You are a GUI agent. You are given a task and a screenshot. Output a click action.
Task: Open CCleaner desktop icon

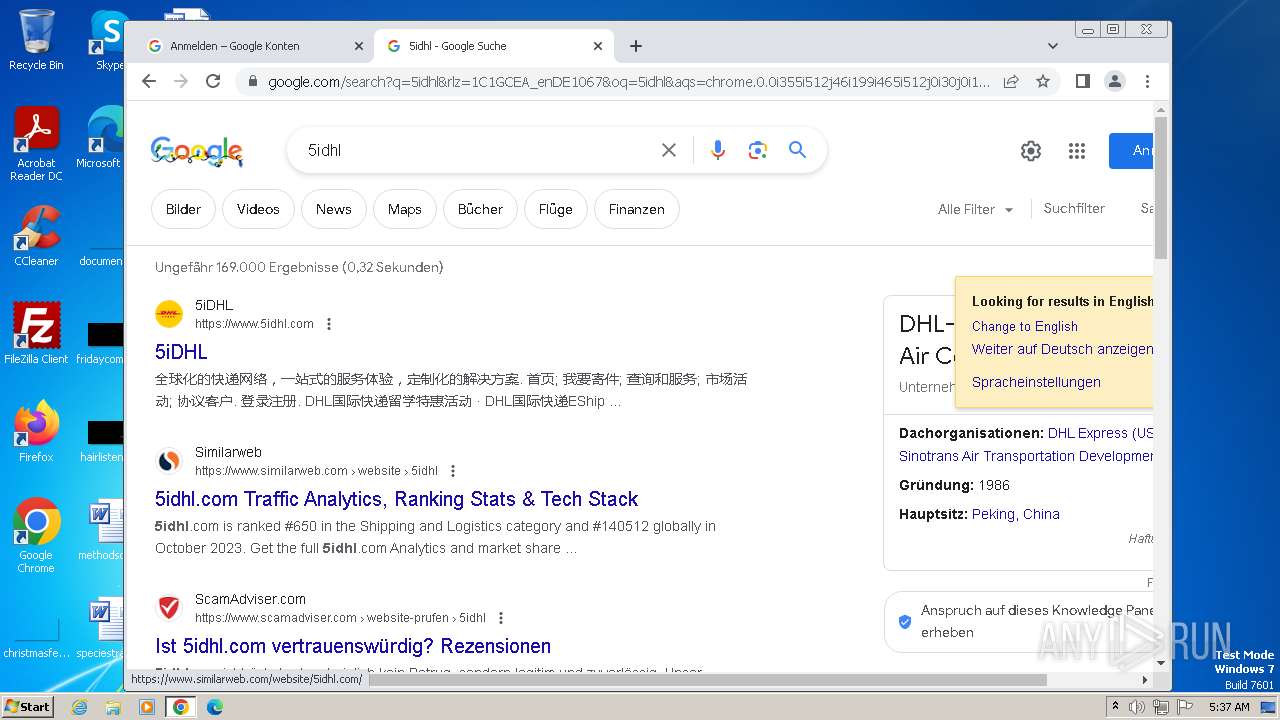pyautogui.click(x=36, y=236)
